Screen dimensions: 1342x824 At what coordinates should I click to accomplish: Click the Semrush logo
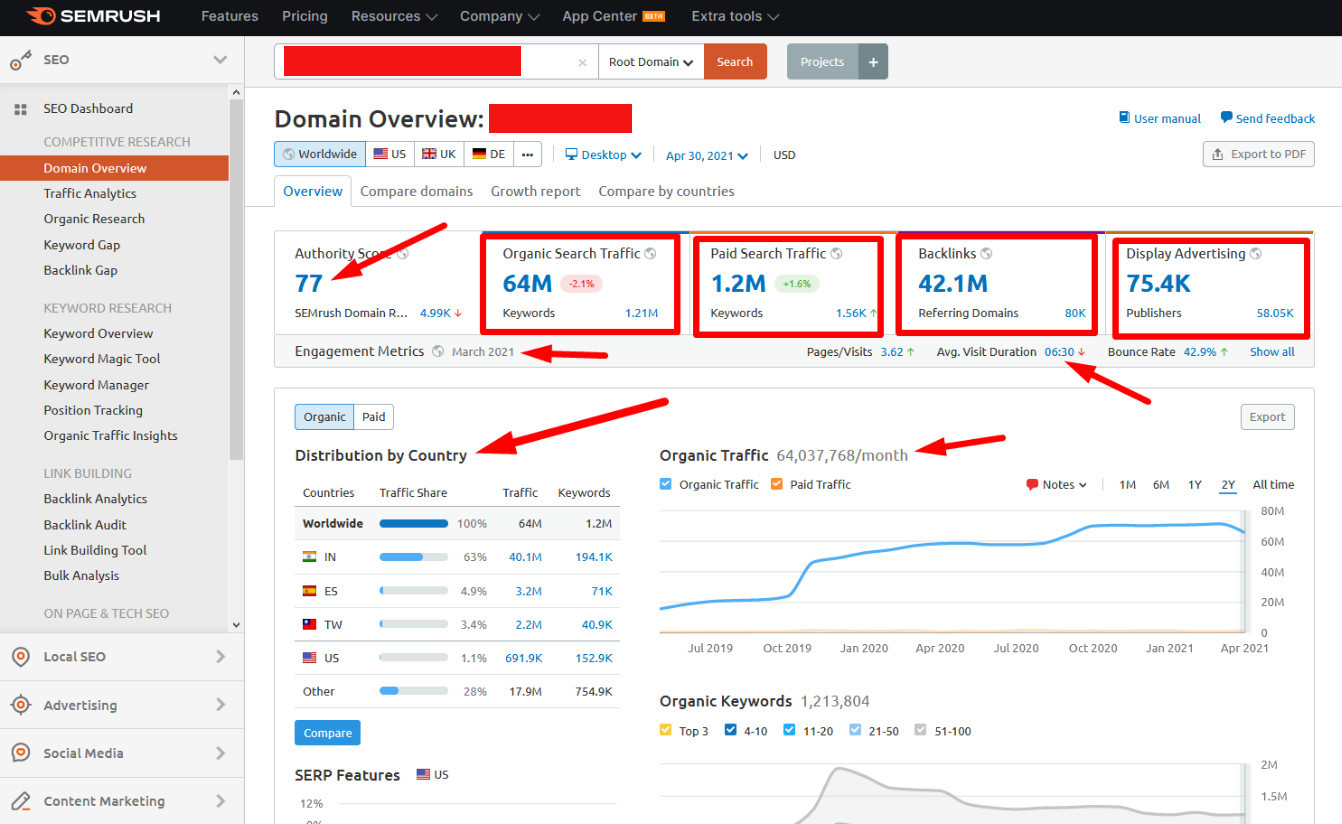tap(93, 17)
